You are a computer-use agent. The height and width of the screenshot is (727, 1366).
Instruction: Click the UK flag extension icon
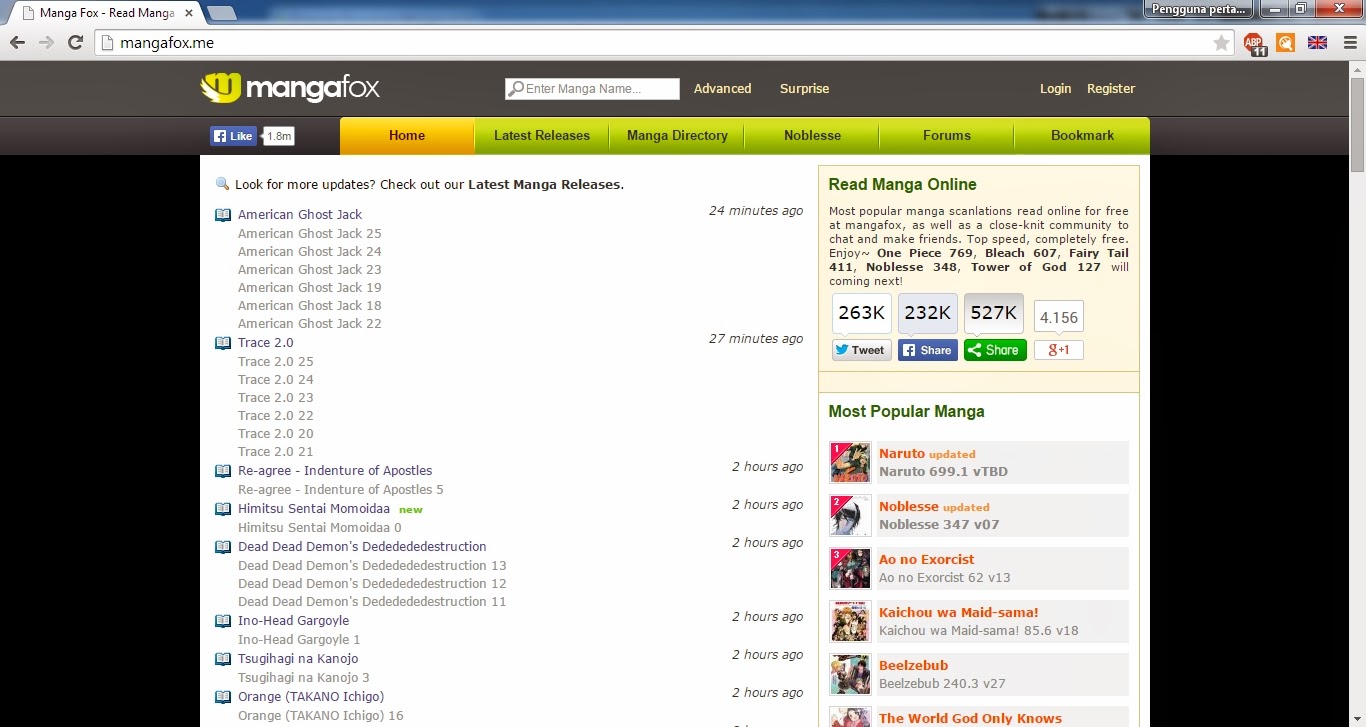tap(1317, 43)
